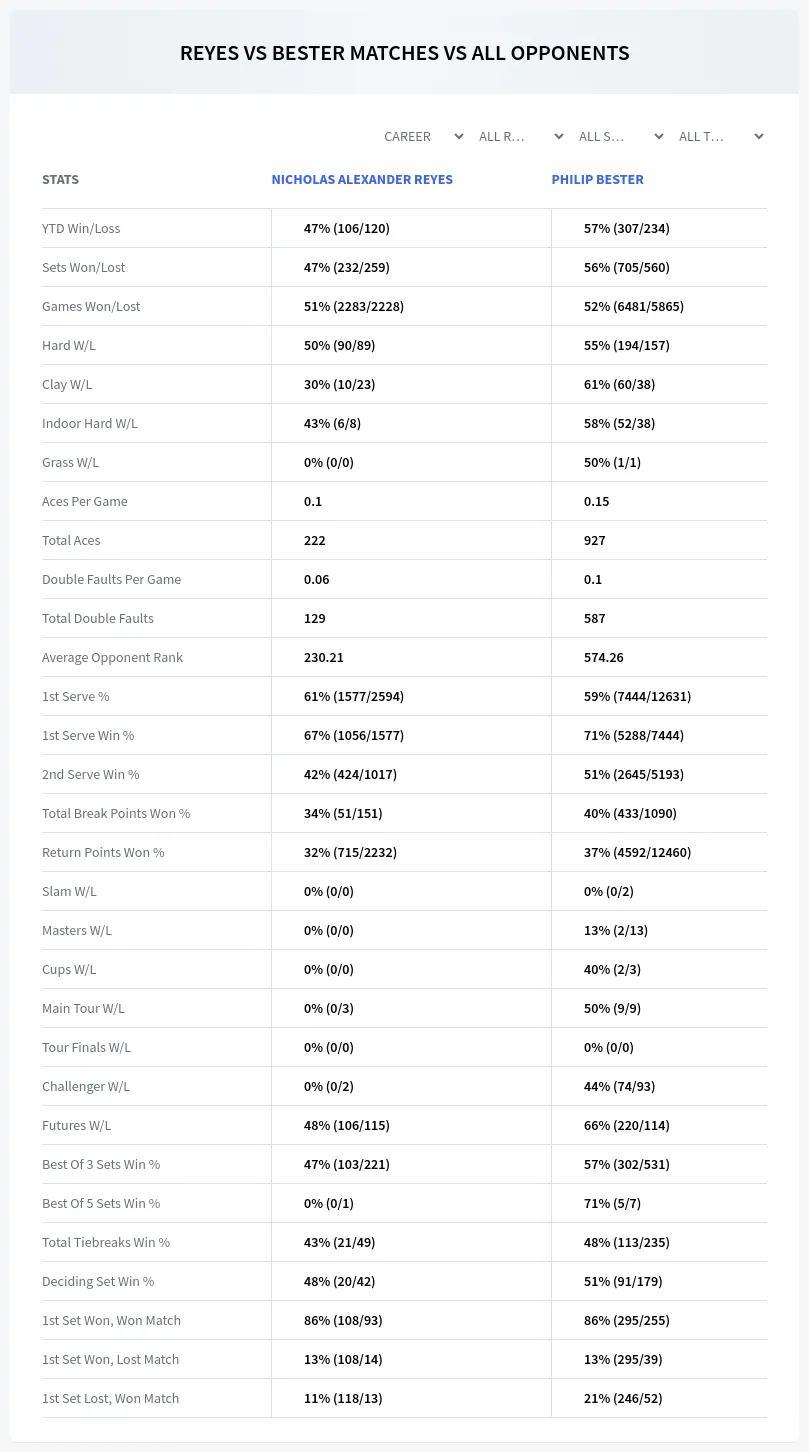Expand the ALL R... rounds dropdown

520,136
